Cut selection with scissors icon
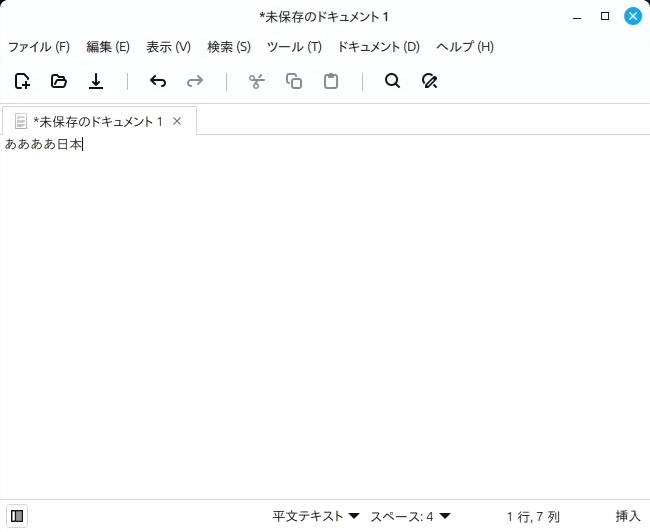The height and width of the screenshot is (532, 650). [x=256, y=81]
